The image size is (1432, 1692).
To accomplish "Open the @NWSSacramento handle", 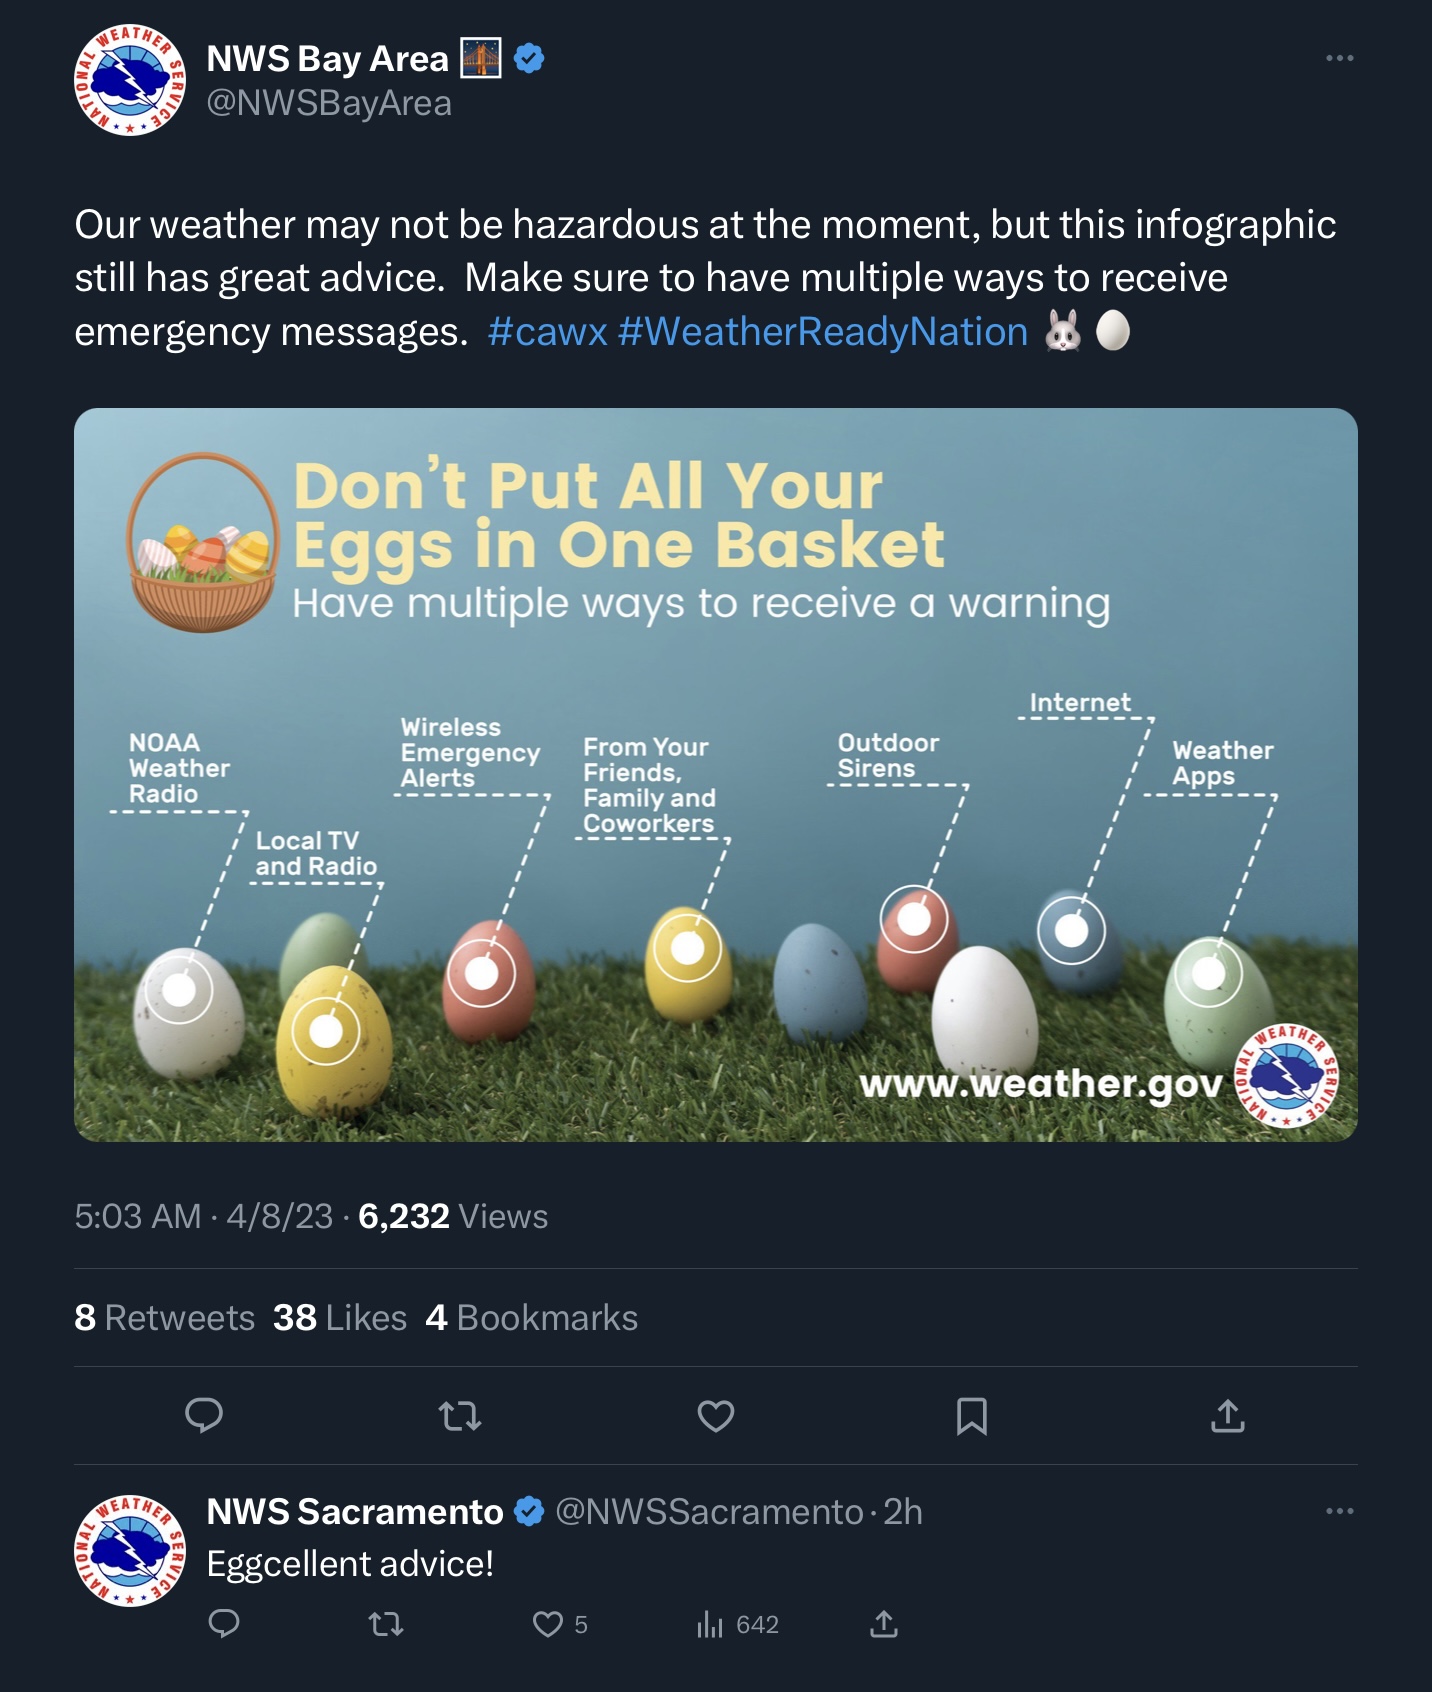I will (709, 1511).
